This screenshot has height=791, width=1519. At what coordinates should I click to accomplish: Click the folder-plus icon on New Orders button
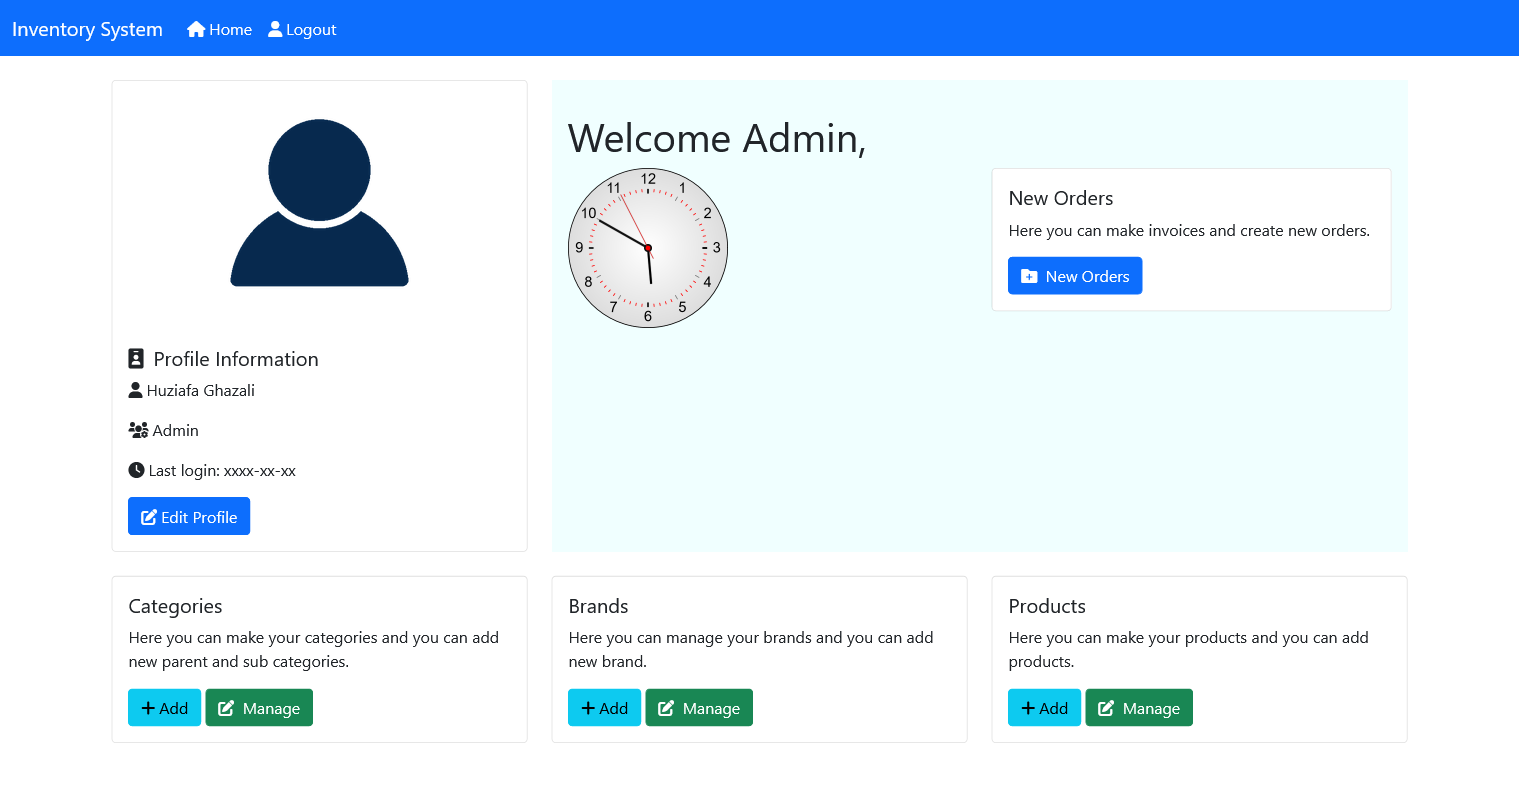tap(1029, 275)
